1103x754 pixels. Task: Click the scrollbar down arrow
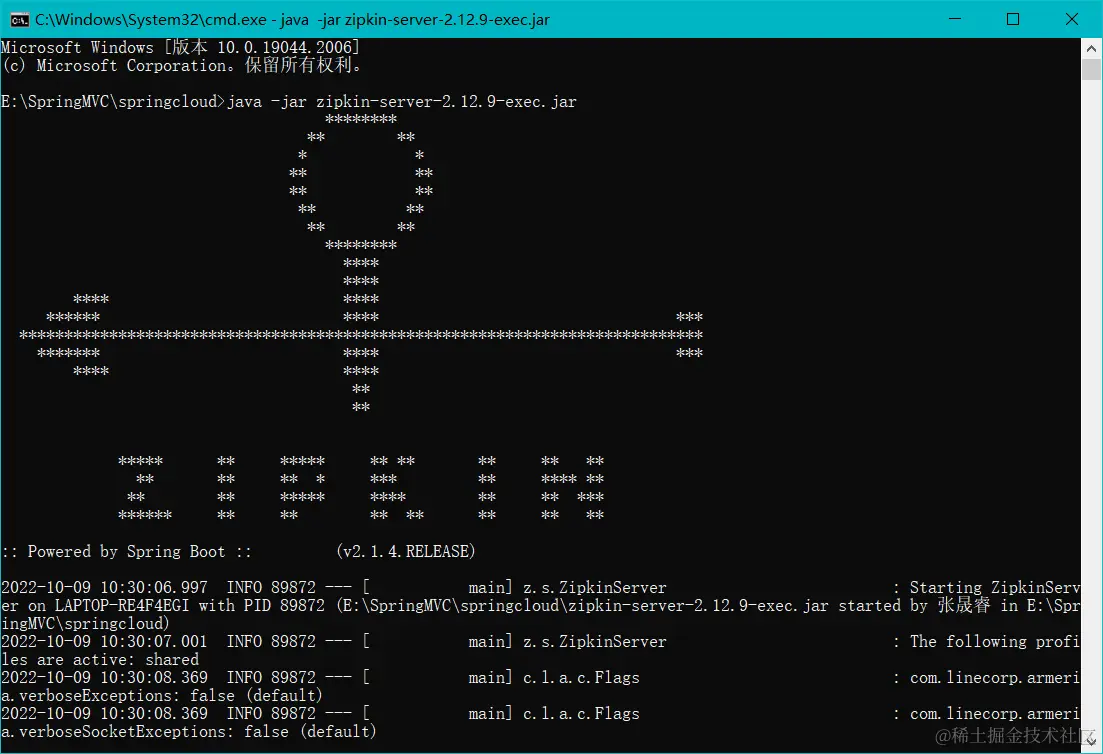(1091, 742)
